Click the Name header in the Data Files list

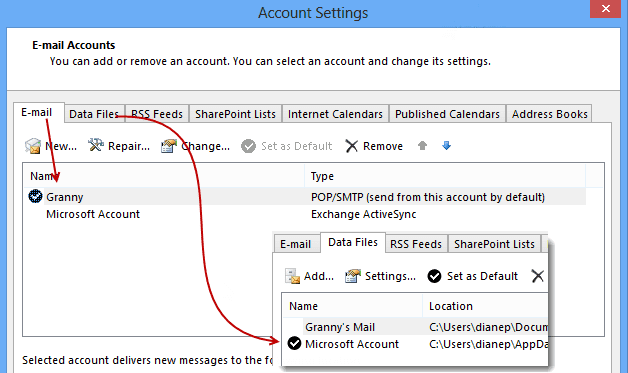352,306
